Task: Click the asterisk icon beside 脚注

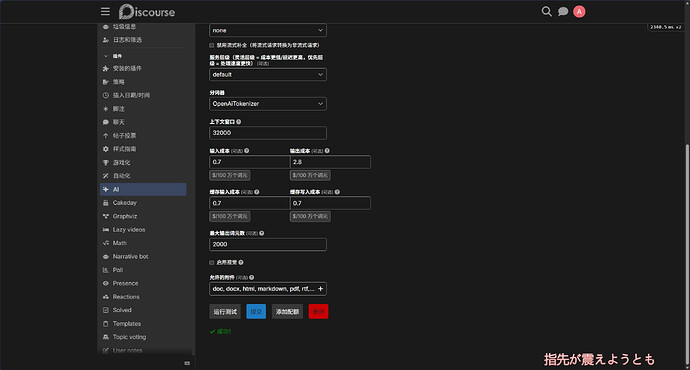Action: 106,109
